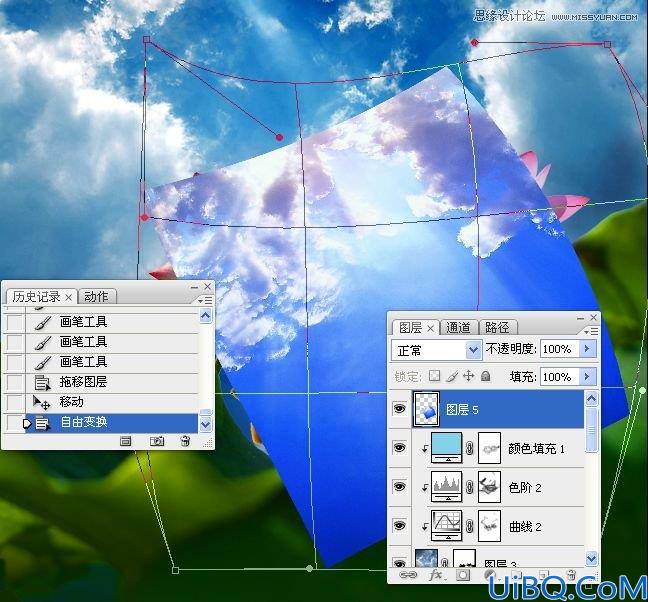
Task: Click chain link icon on 色阶 2 layer
Action: click(x=469, y=487)
